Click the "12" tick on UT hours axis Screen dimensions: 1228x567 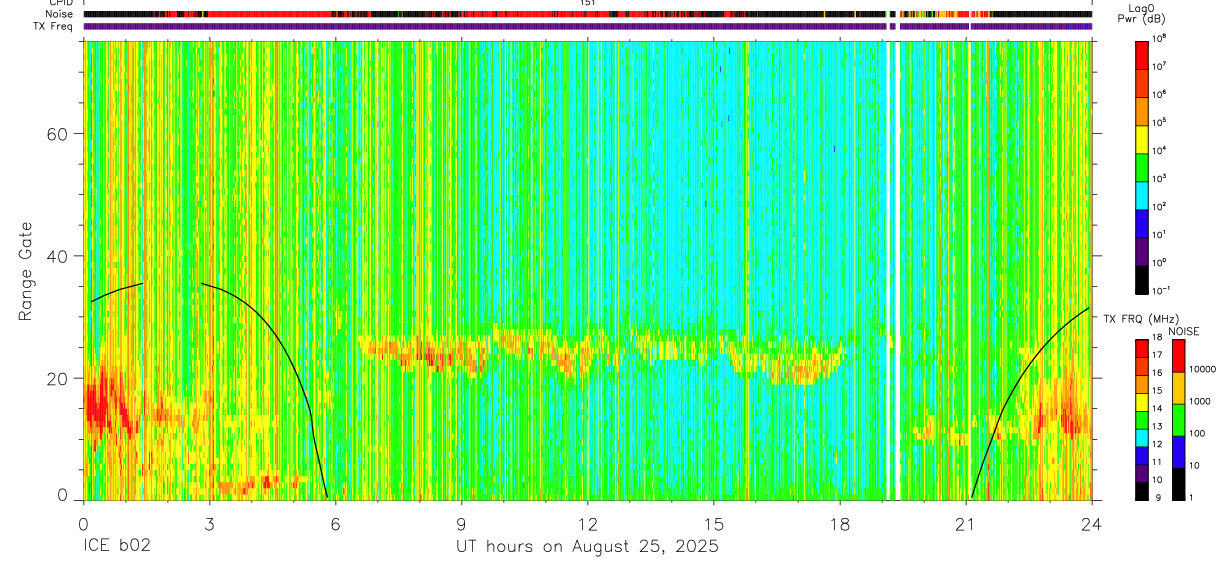(x=588, y=523)
